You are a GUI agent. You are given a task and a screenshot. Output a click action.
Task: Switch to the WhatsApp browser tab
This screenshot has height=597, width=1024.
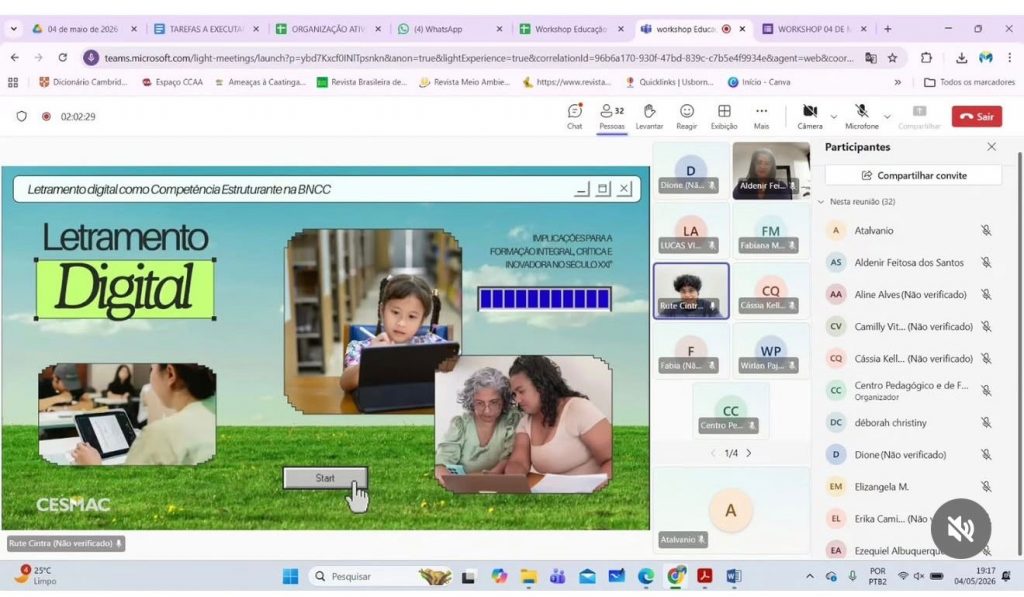coord(449,29)
